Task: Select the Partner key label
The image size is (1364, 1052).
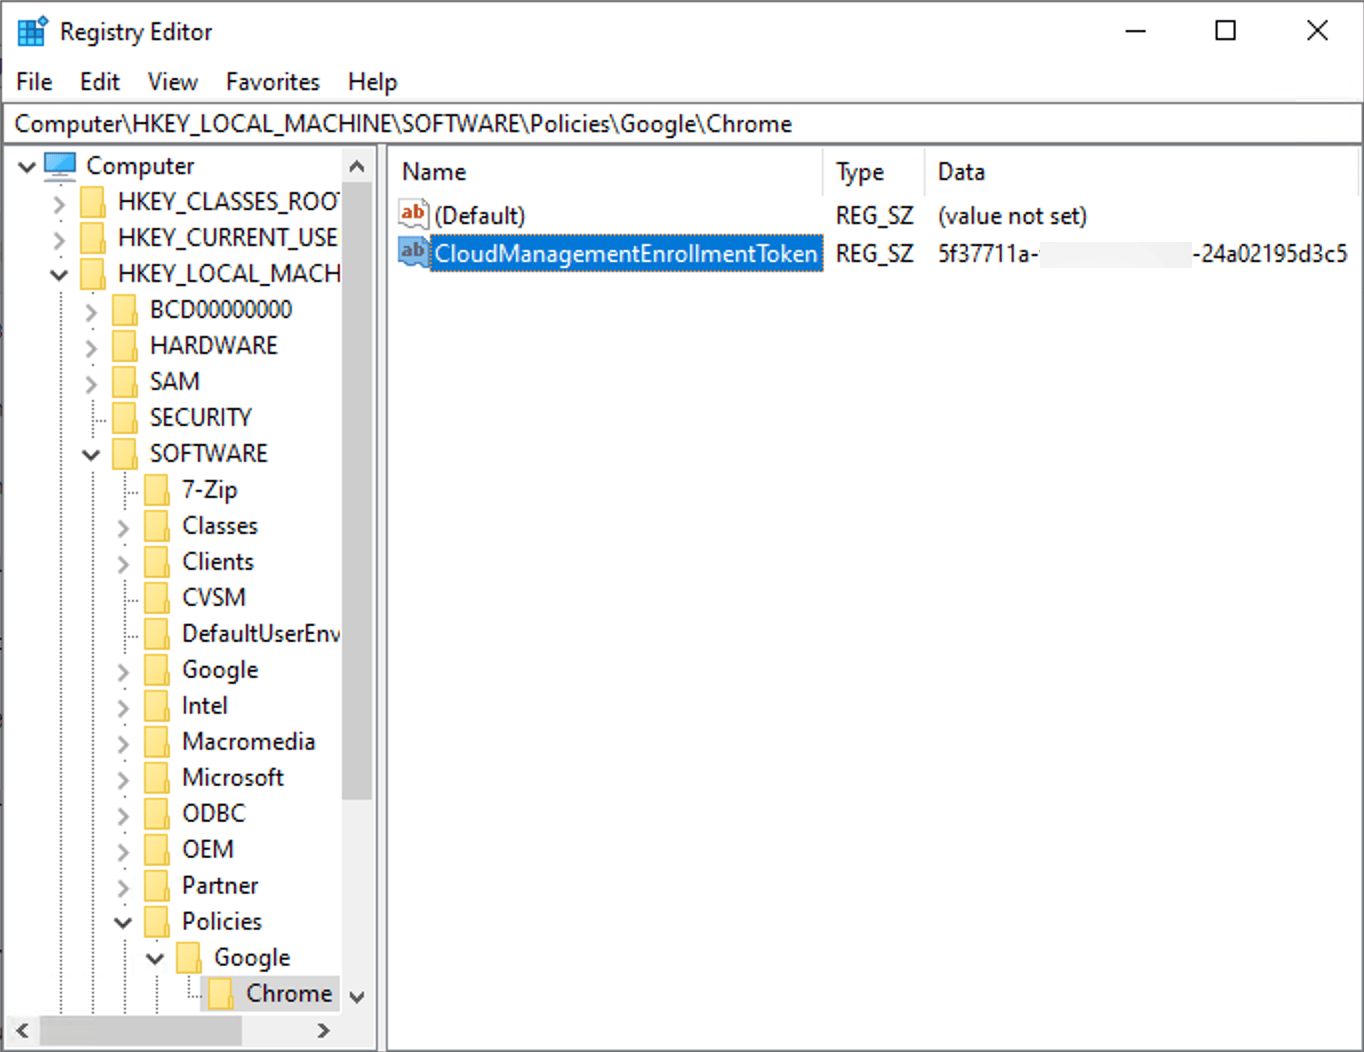Action: 220,886
